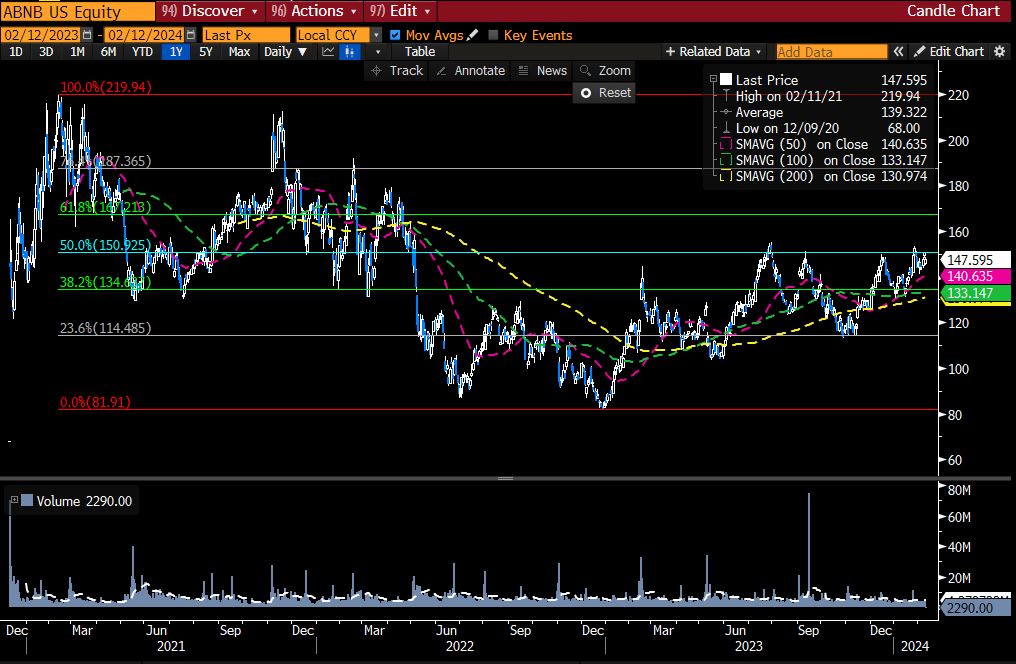Click the News list icon

[x=524, y=71]
